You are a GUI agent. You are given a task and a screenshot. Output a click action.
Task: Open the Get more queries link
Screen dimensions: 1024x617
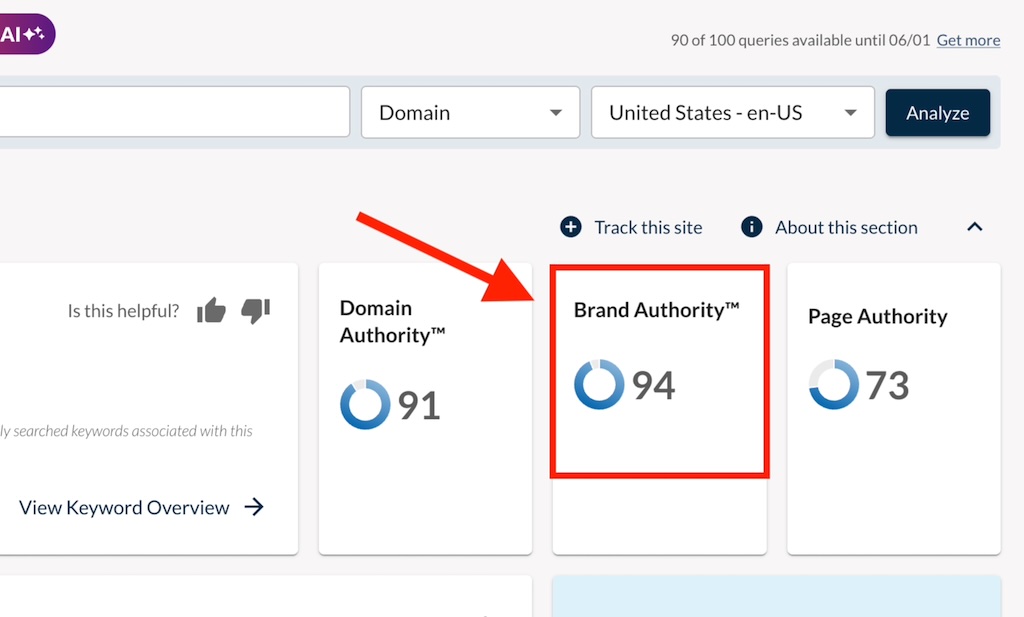pos(968,40)
